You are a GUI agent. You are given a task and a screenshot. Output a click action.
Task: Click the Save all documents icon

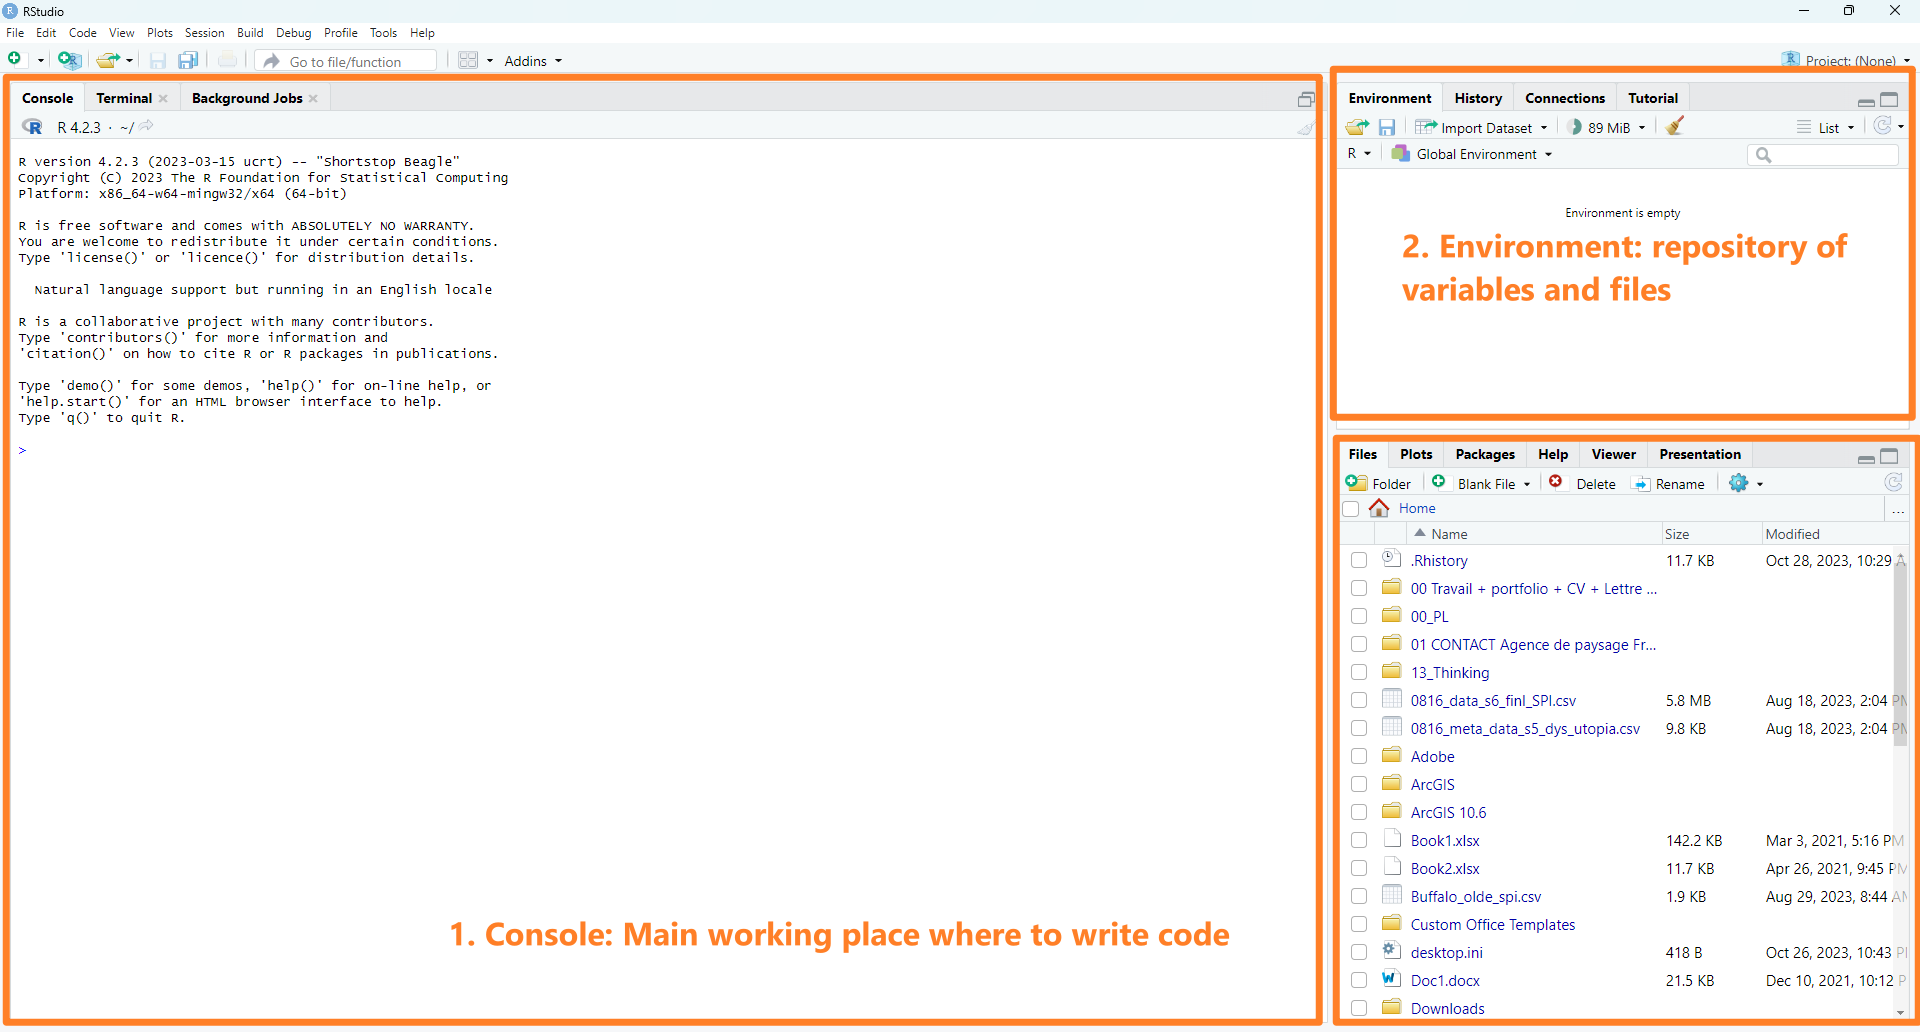[188, 61]
